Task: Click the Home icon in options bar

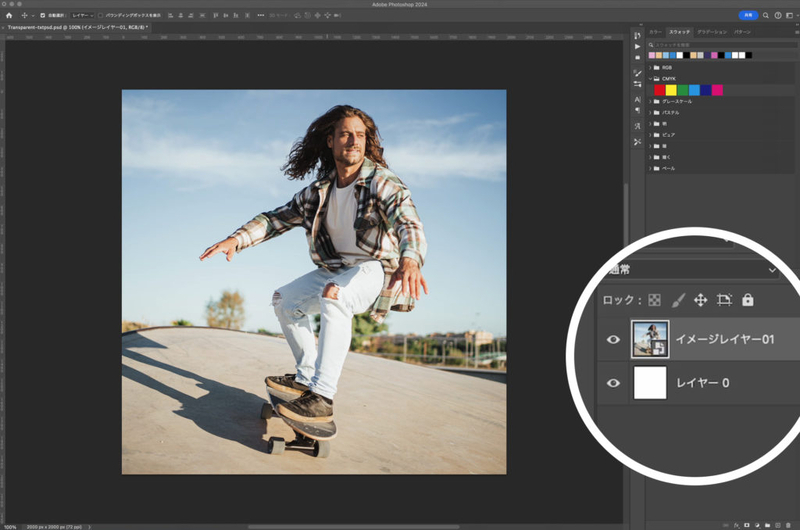Action: tap(9, 16)
